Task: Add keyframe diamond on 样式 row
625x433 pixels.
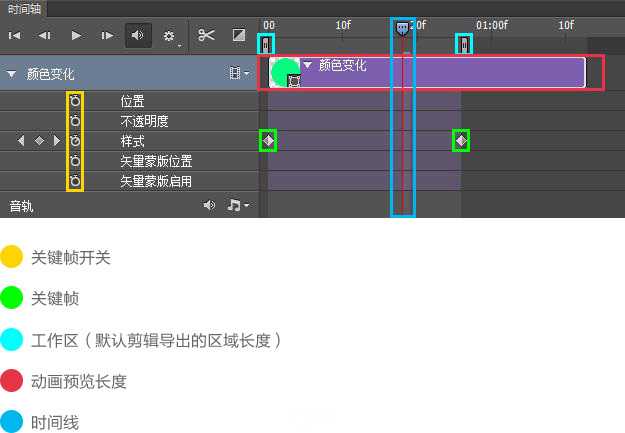Action: pos(39,141)
